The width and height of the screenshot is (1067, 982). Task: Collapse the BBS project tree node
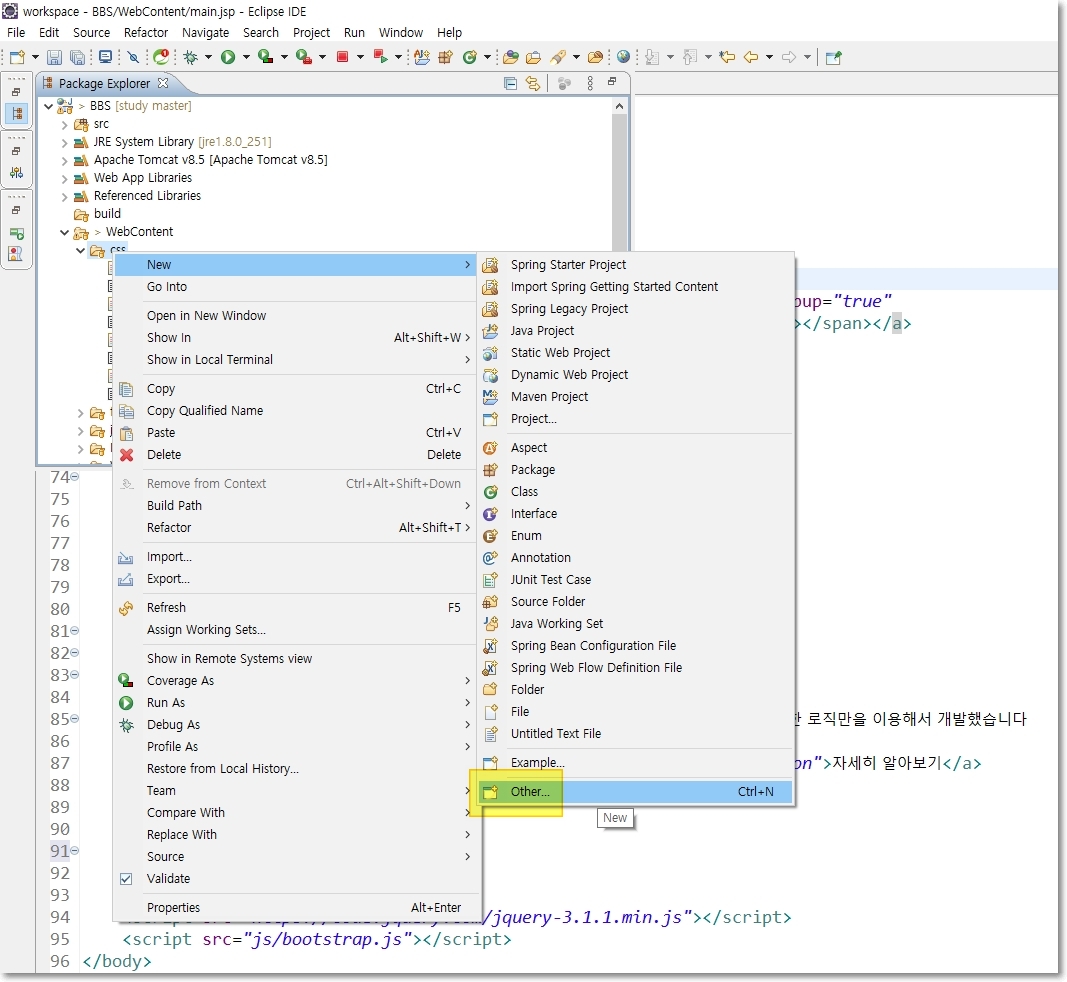click(x=48, y=106)
